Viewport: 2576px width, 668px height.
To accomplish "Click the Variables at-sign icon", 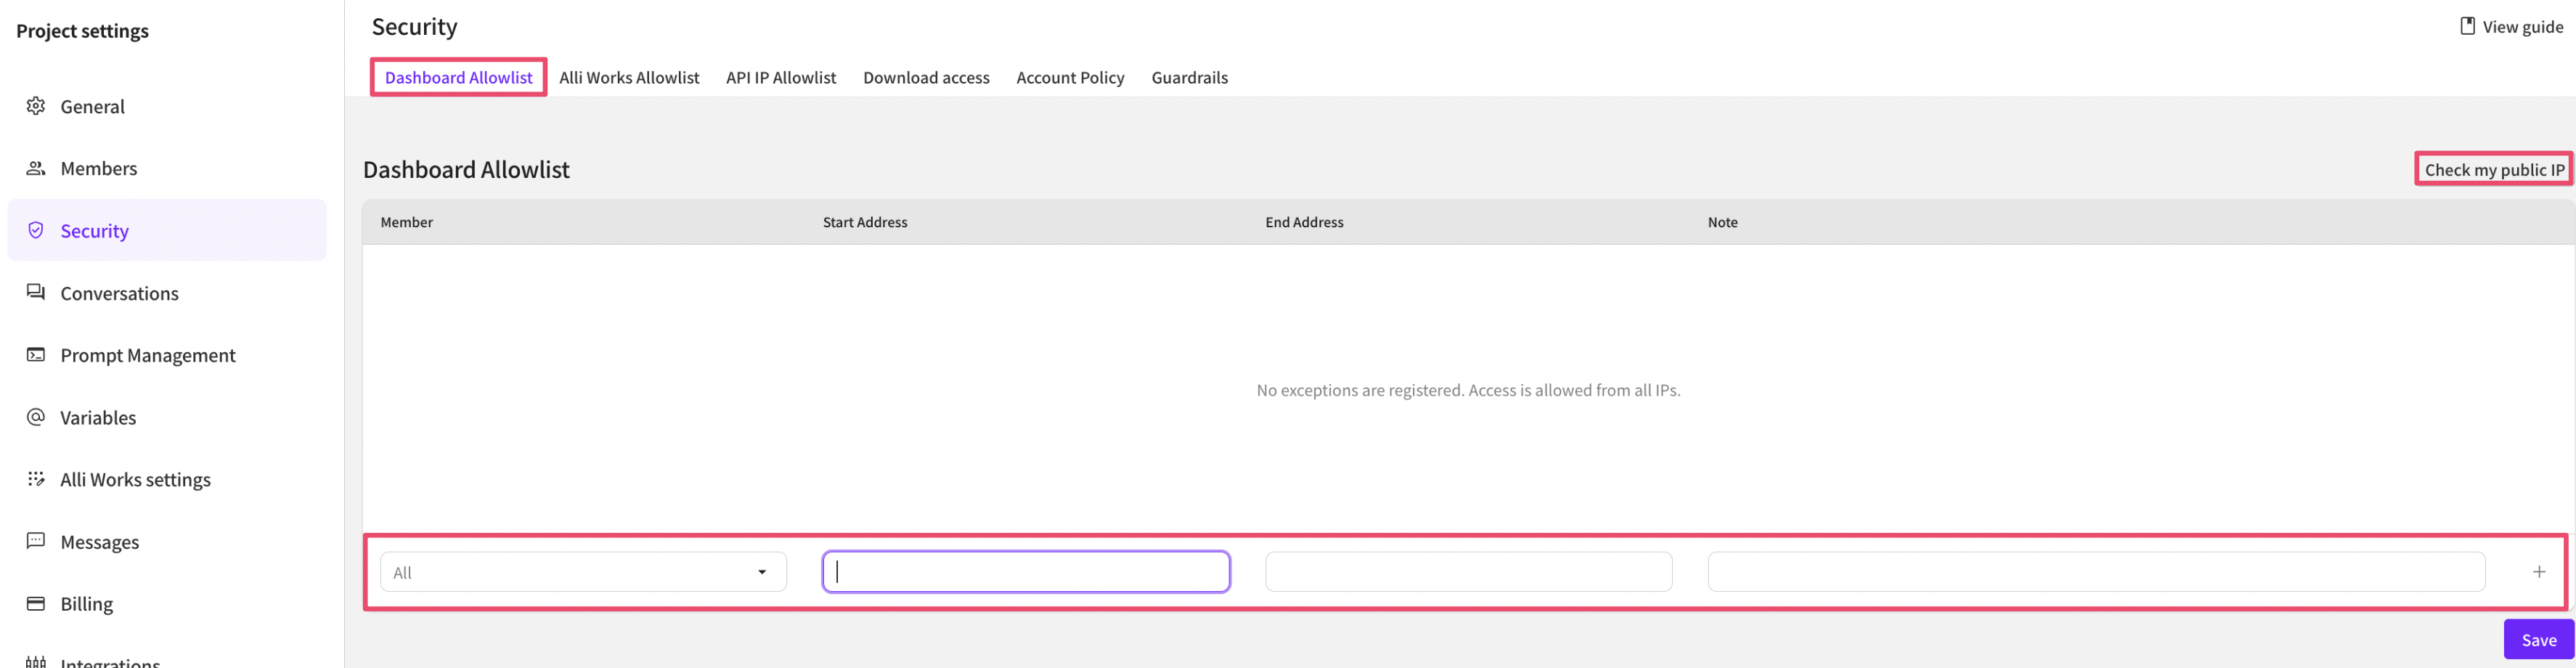I will (x=36, y=417).
